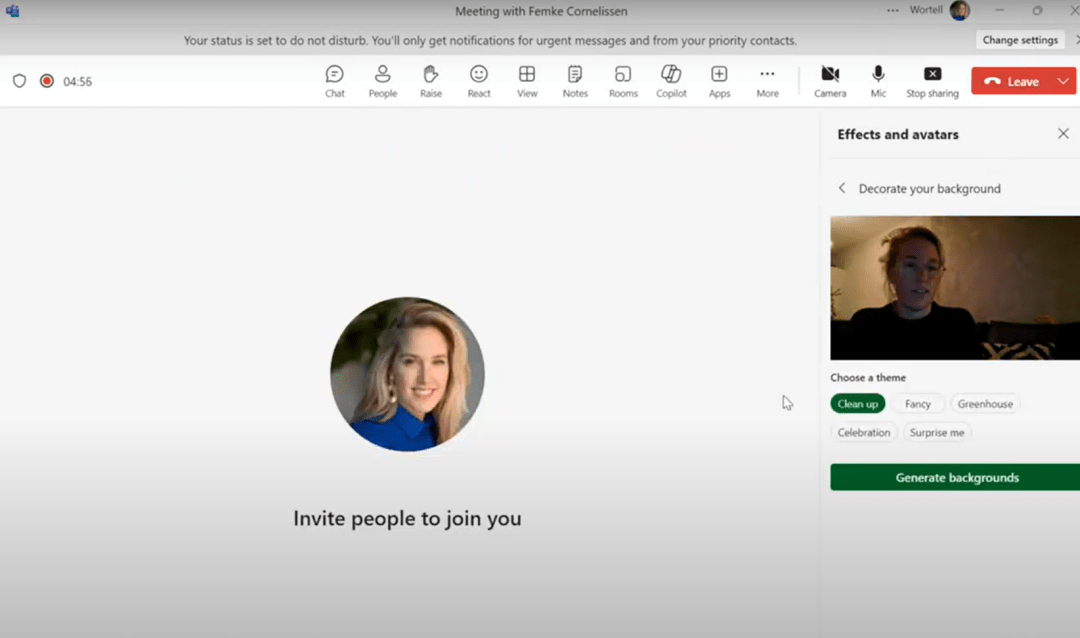Click Generate backgrounds button
The width and height of the screenshot is (1080, 638).
(x=955, y=478)
